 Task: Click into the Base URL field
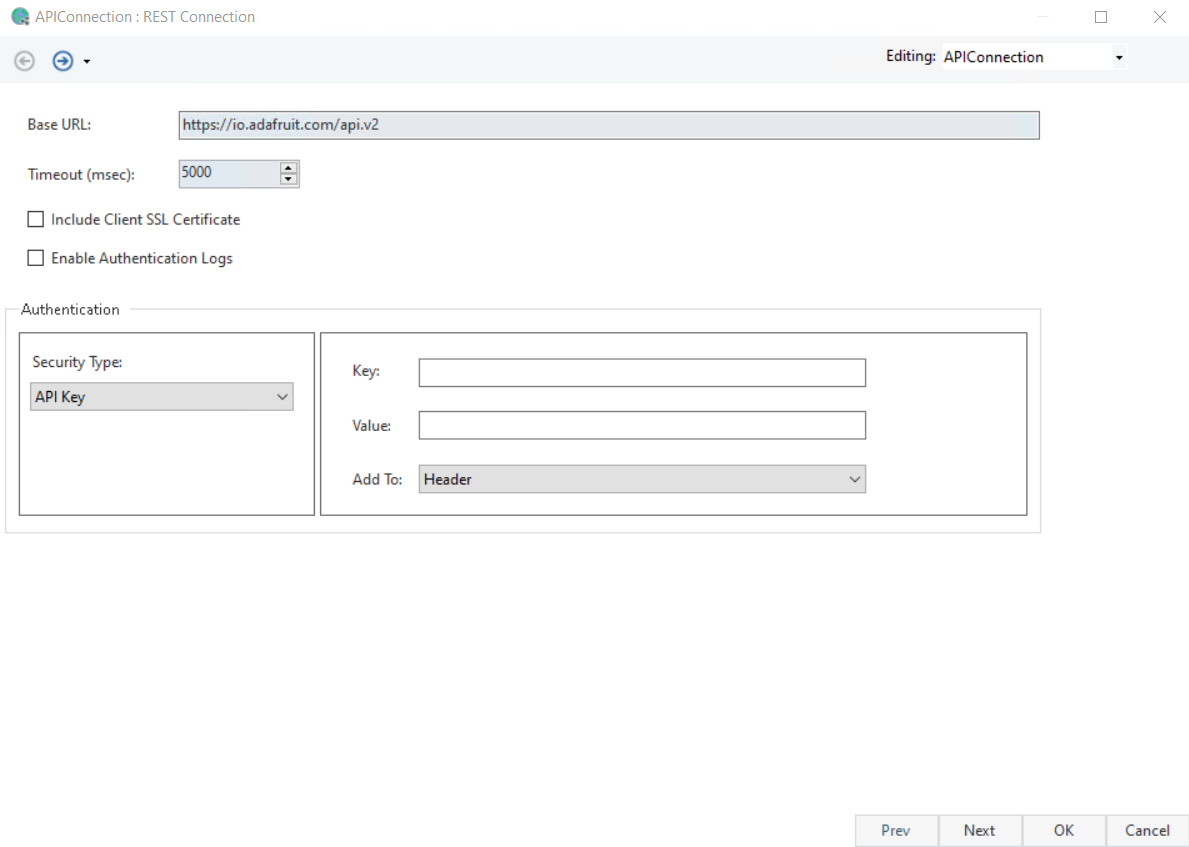608,125
